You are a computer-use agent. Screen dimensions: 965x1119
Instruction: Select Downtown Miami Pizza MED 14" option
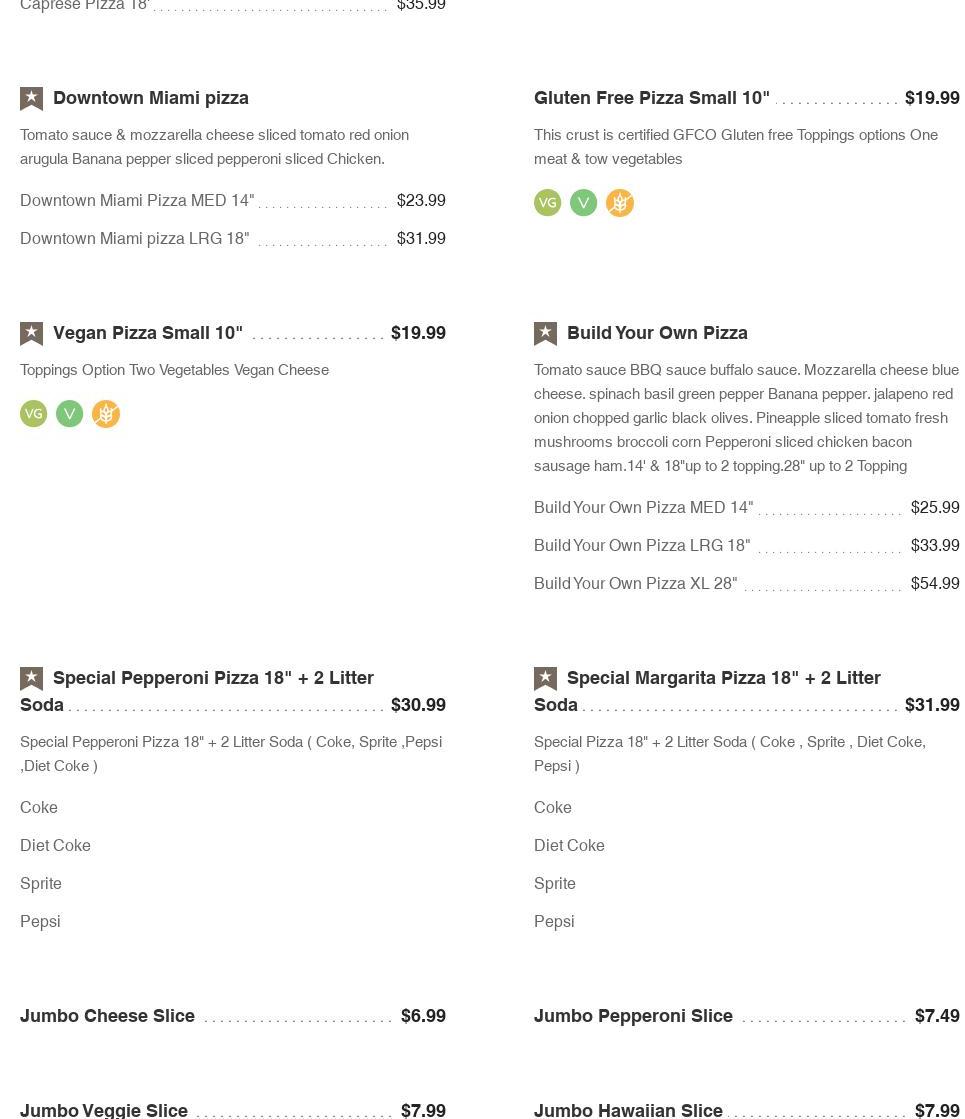137,201
